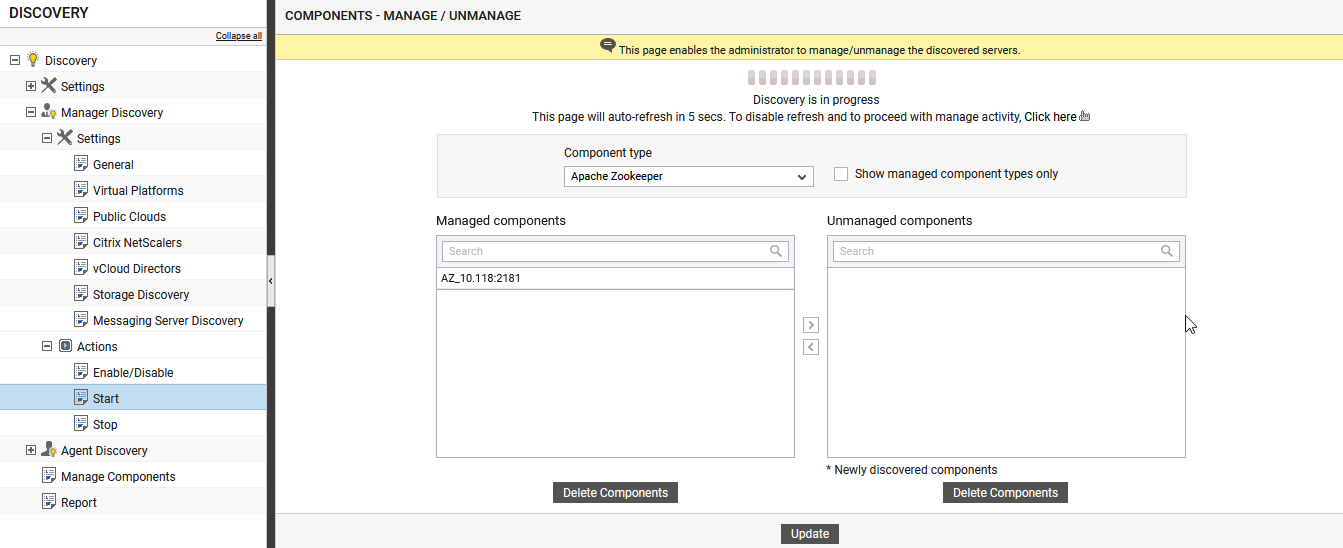Screen dimensions: 1343x548
Task: Click the Update button
Action: [x=810, y=534]
